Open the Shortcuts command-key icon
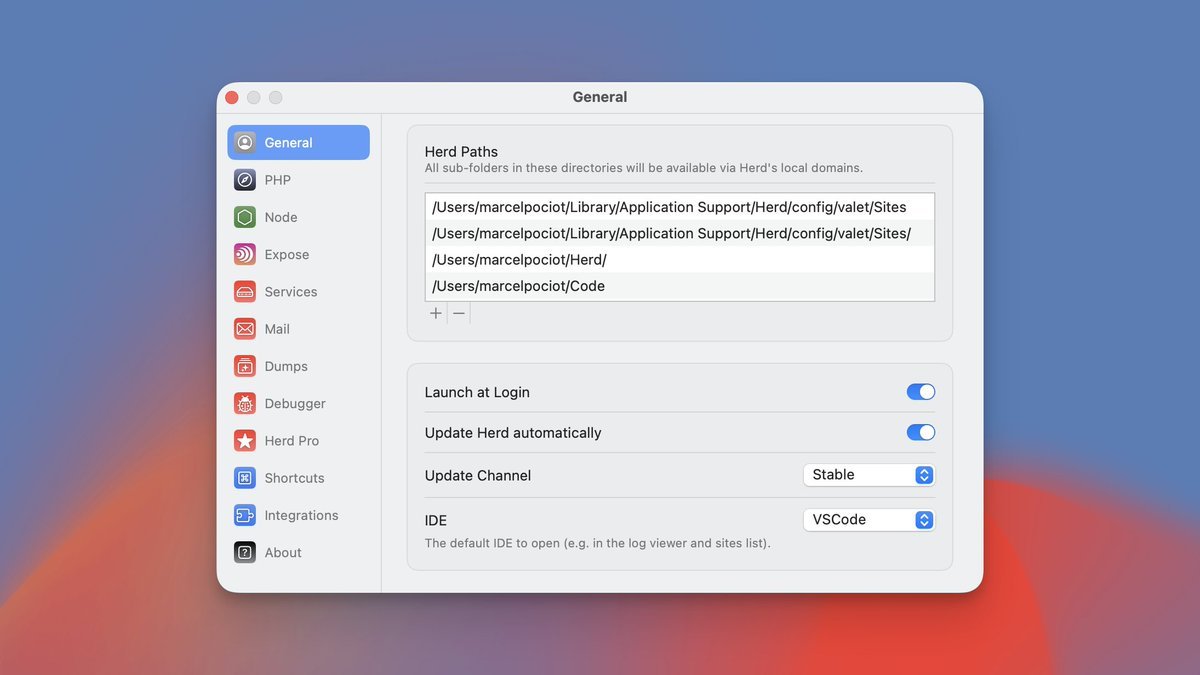Screen dimensions: 1200x675 245,478
